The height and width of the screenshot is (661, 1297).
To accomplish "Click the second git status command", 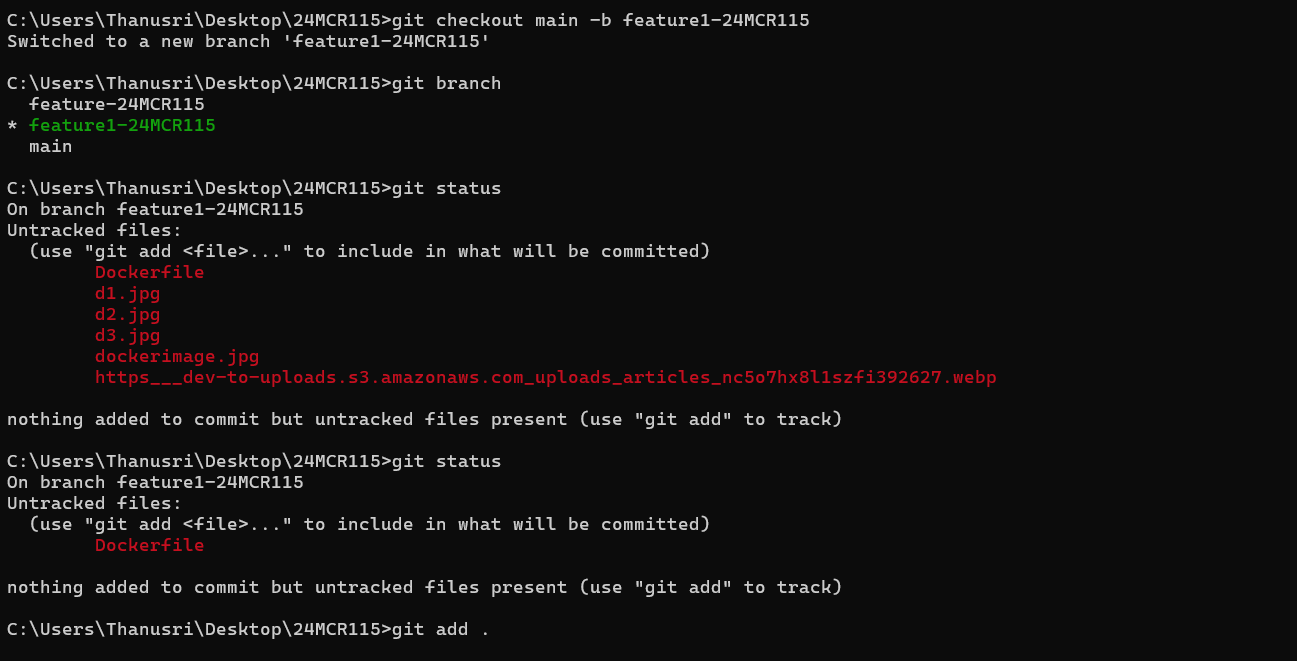I will (447, 461).
